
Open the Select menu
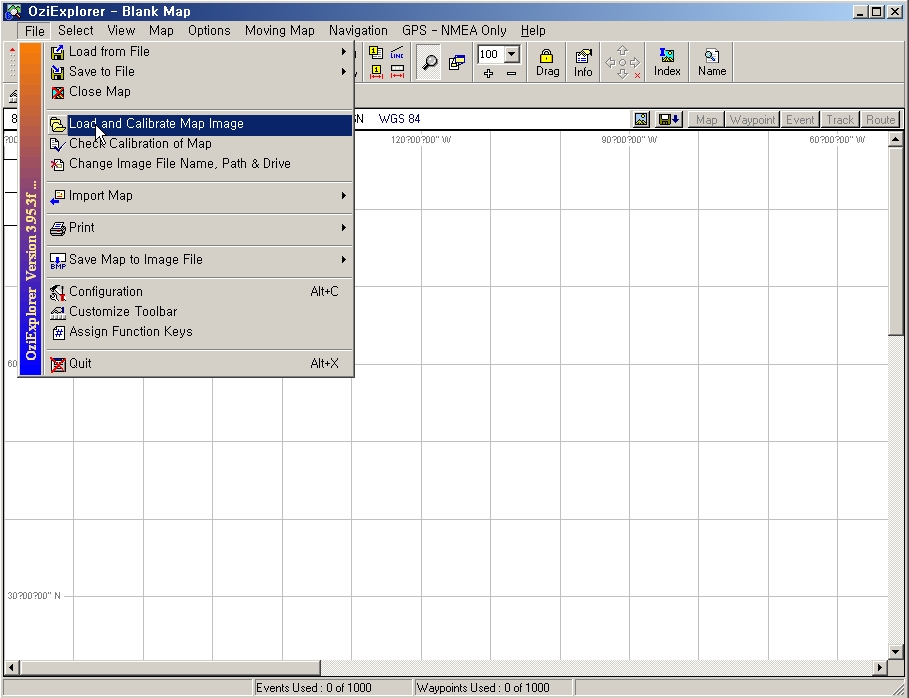point(75,31)
